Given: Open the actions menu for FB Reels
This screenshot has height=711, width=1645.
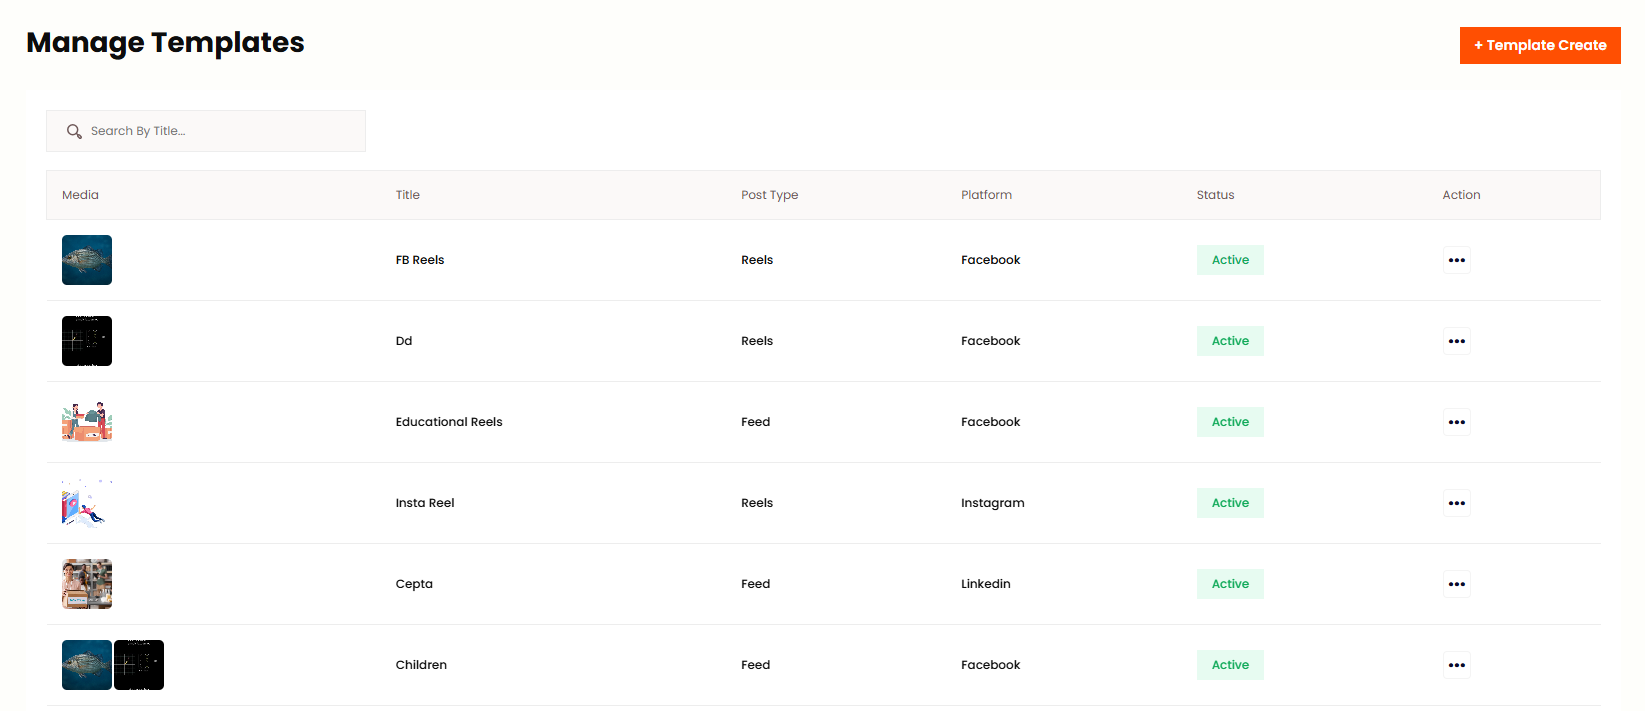Looking at the screenshot, I should (1456, 260).
